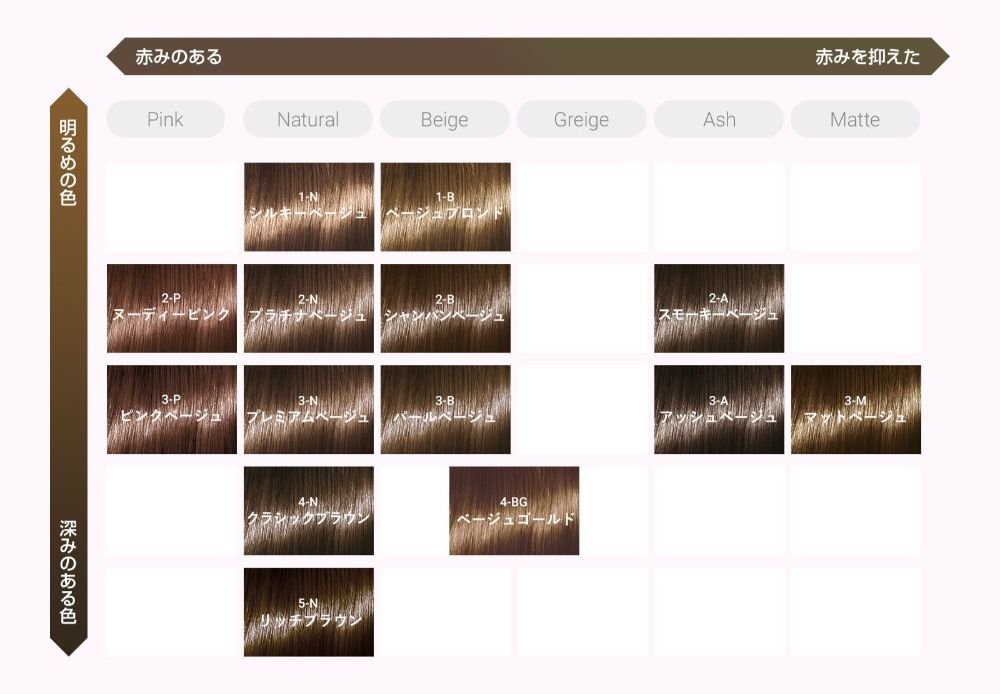Select the 5-N リッチブラウン swatch
This screenshot has width=1000, height=694.
click(309, 612)
